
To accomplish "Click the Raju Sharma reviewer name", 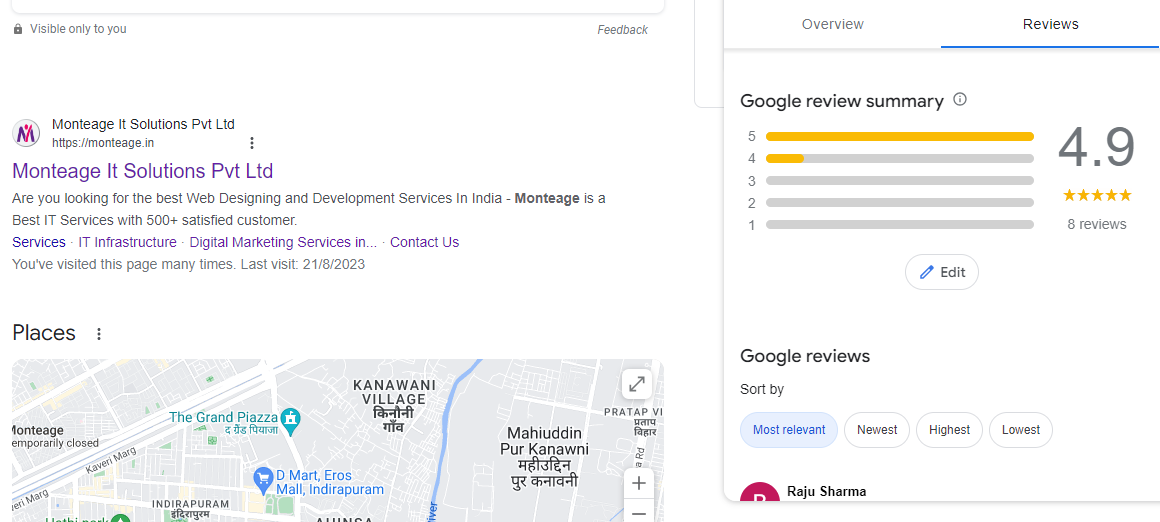I will [826, 491].
